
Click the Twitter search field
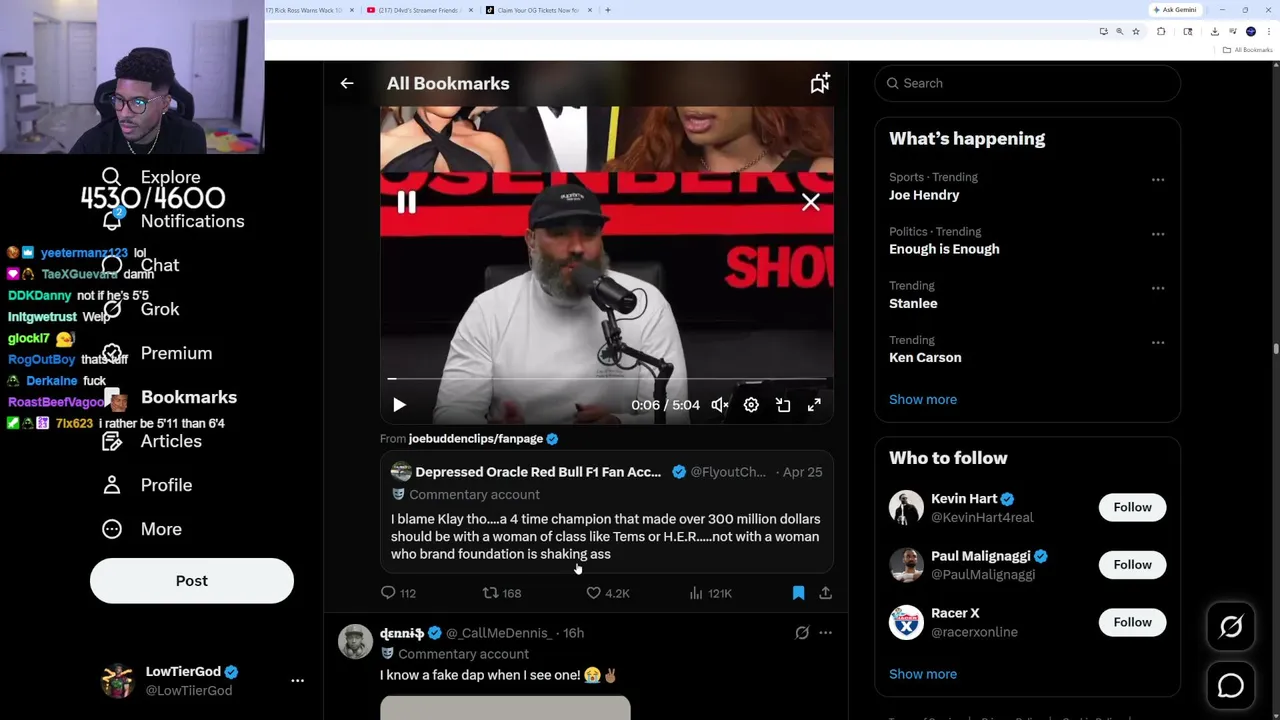coord(1027,83)
